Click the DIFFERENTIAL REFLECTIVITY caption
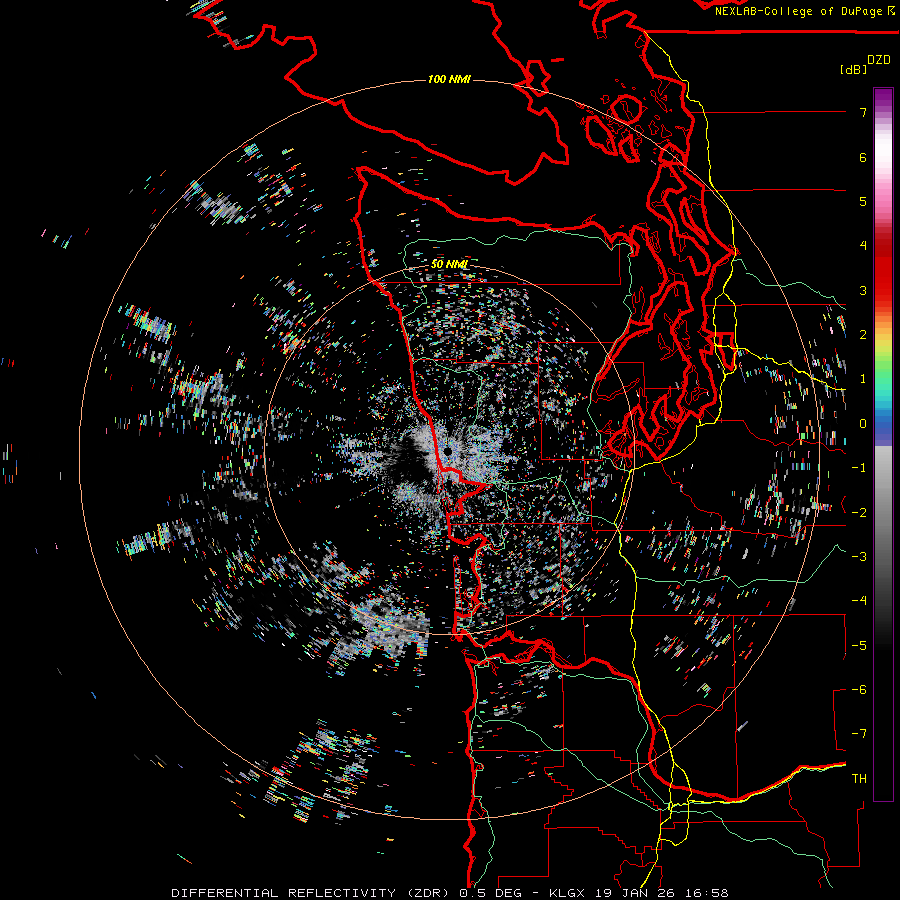Image resolution: width=900 pixels, height=900 pixels. 449,893
